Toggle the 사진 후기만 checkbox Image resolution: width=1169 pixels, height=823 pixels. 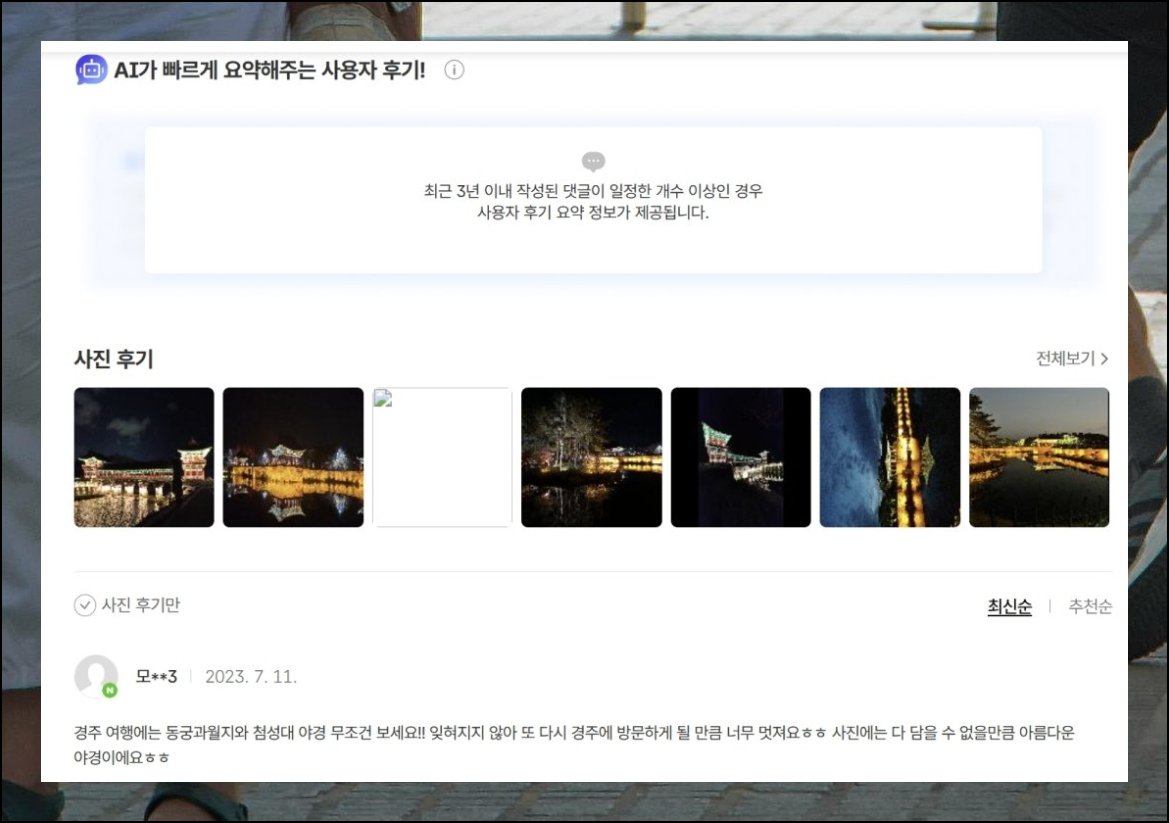[85, 605]
